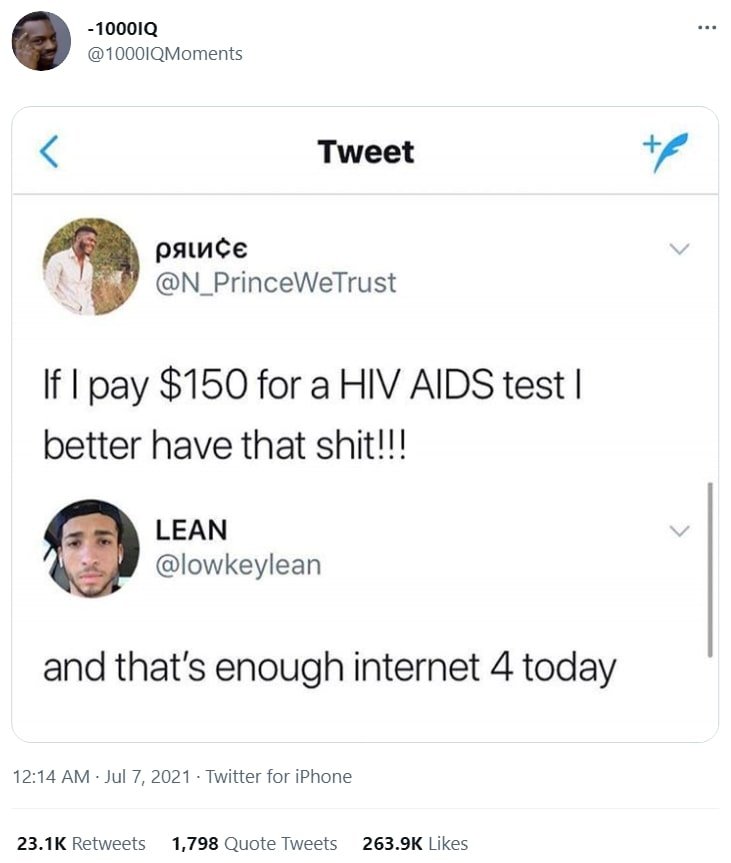This screenshot has height=863, width=731.
Task: View the 23.1K Retweets list
Action: coord(81,844)
